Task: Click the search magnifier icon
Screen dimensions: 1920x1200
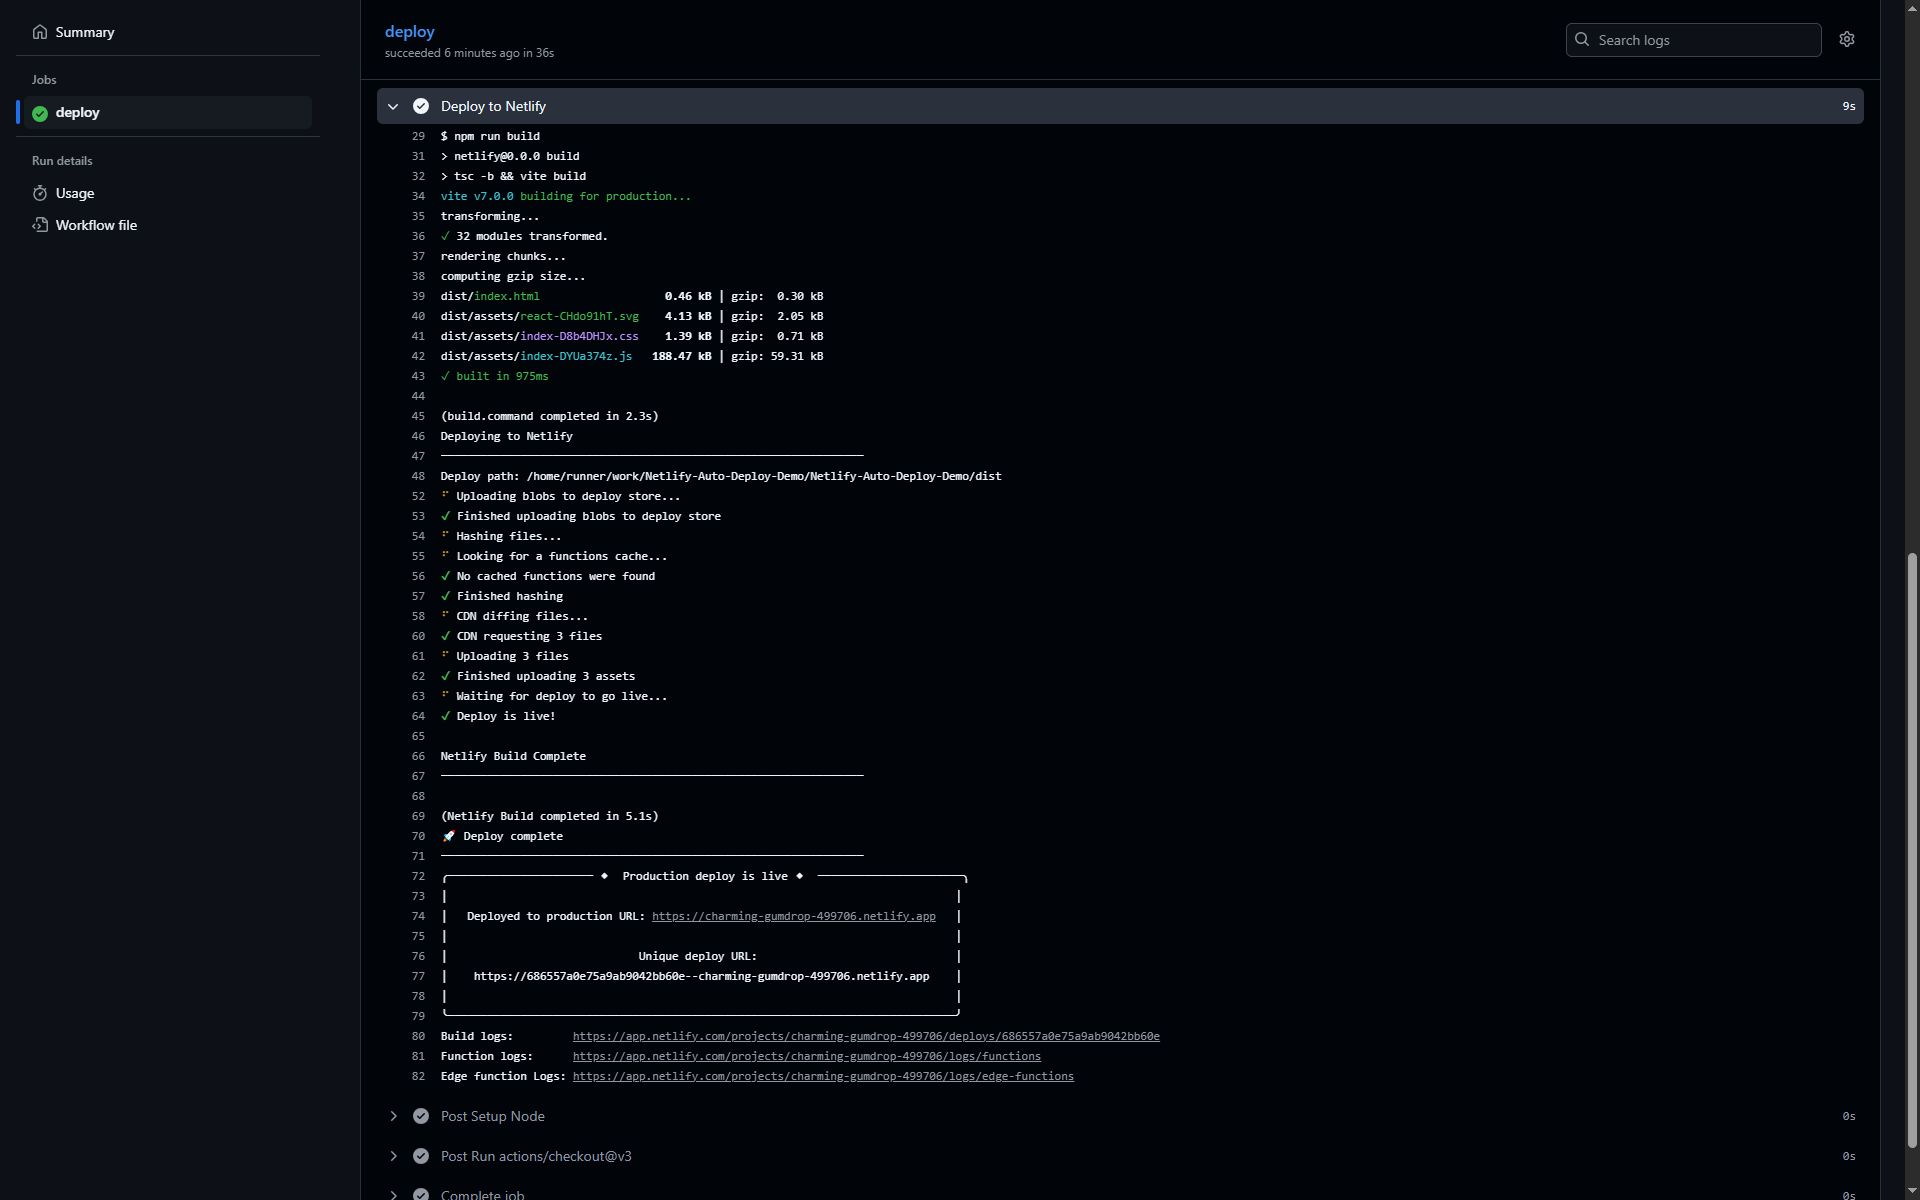Action: tap(1582, 40)
